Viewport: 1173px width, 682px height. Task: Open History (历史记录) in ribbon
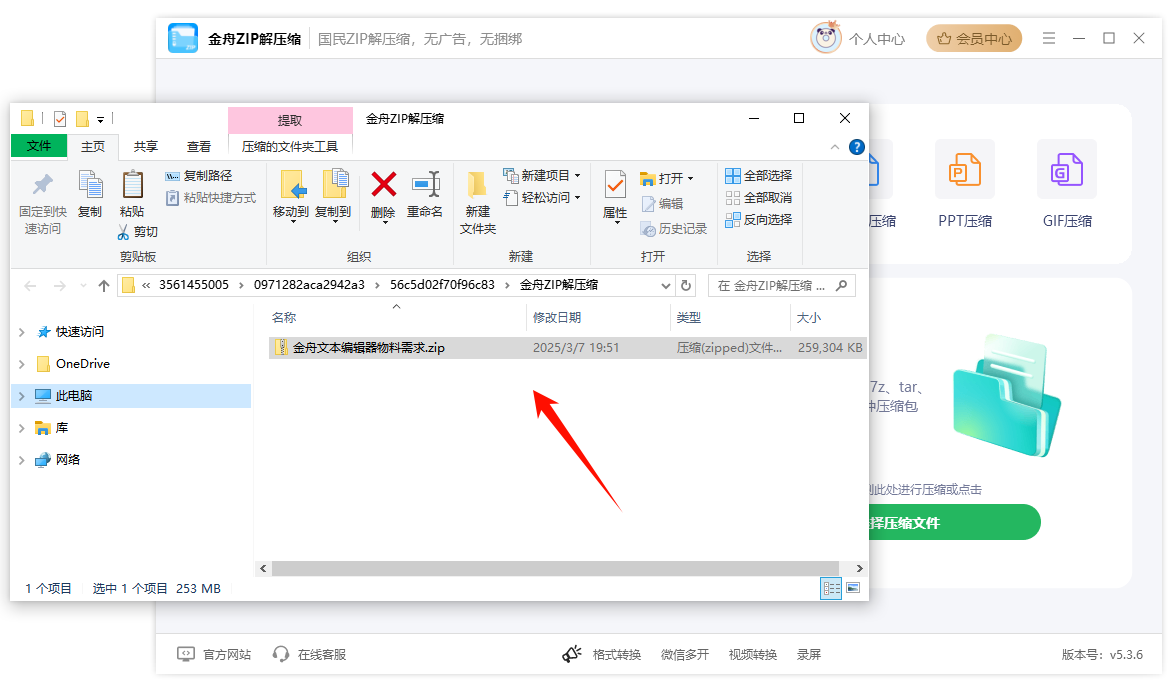point(673,229)
